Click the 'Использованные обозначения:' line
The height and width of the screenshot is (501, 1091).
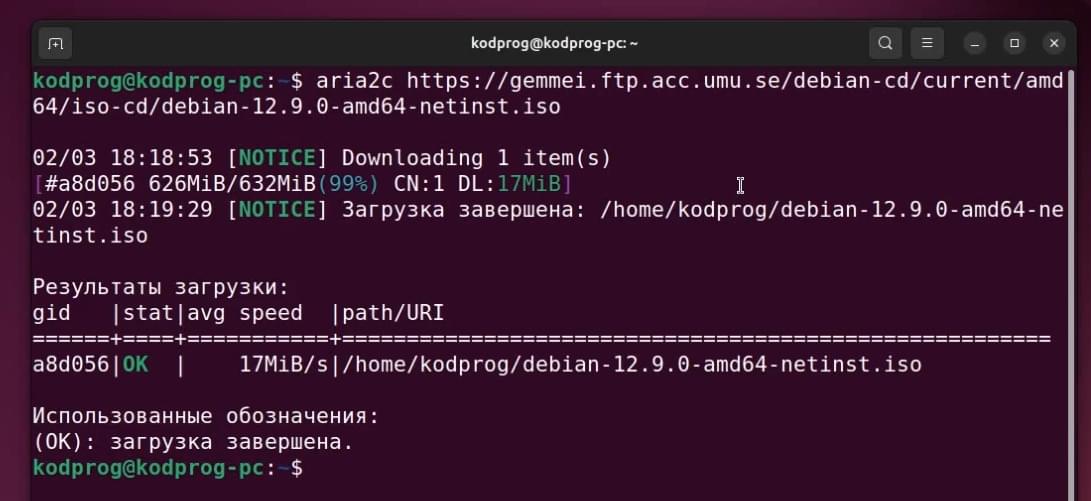point(206,416)
